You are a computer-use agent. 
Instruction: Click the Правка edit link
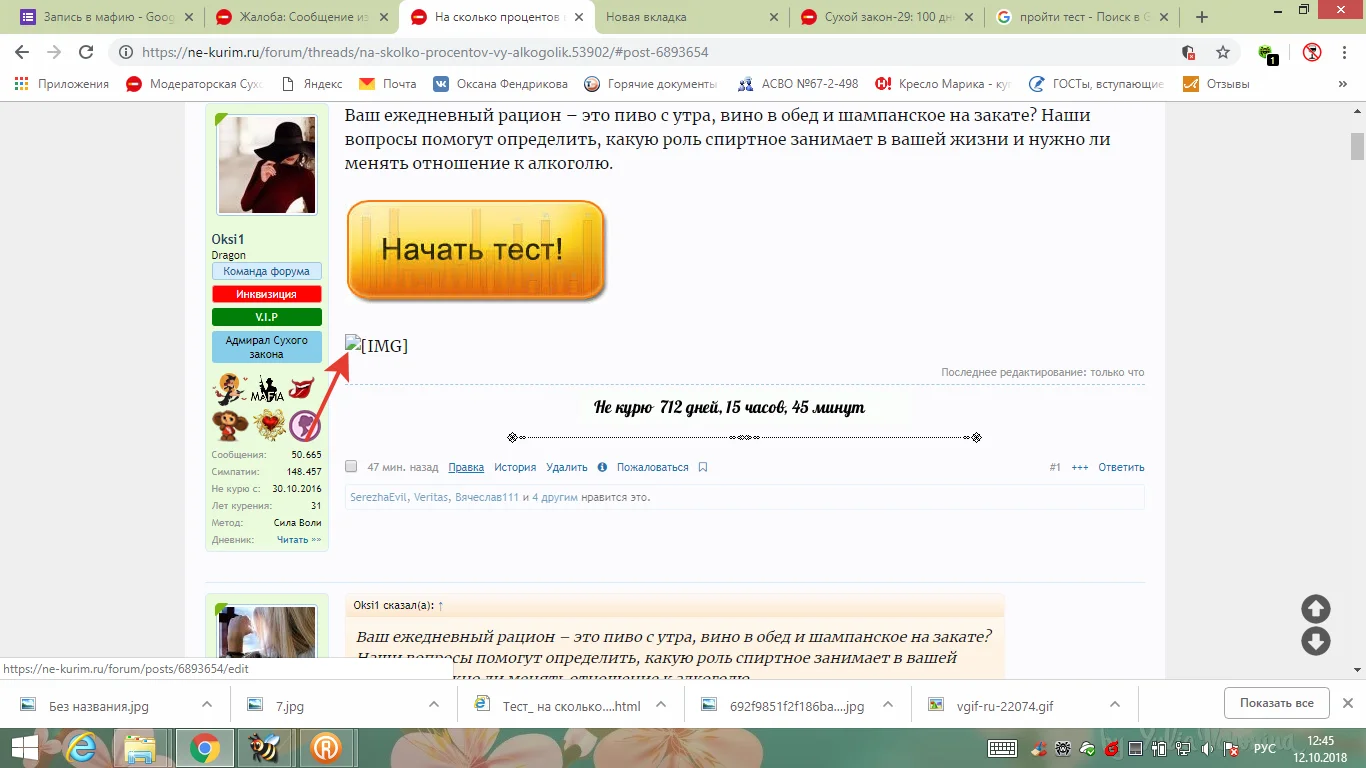(x=466, y=467)
